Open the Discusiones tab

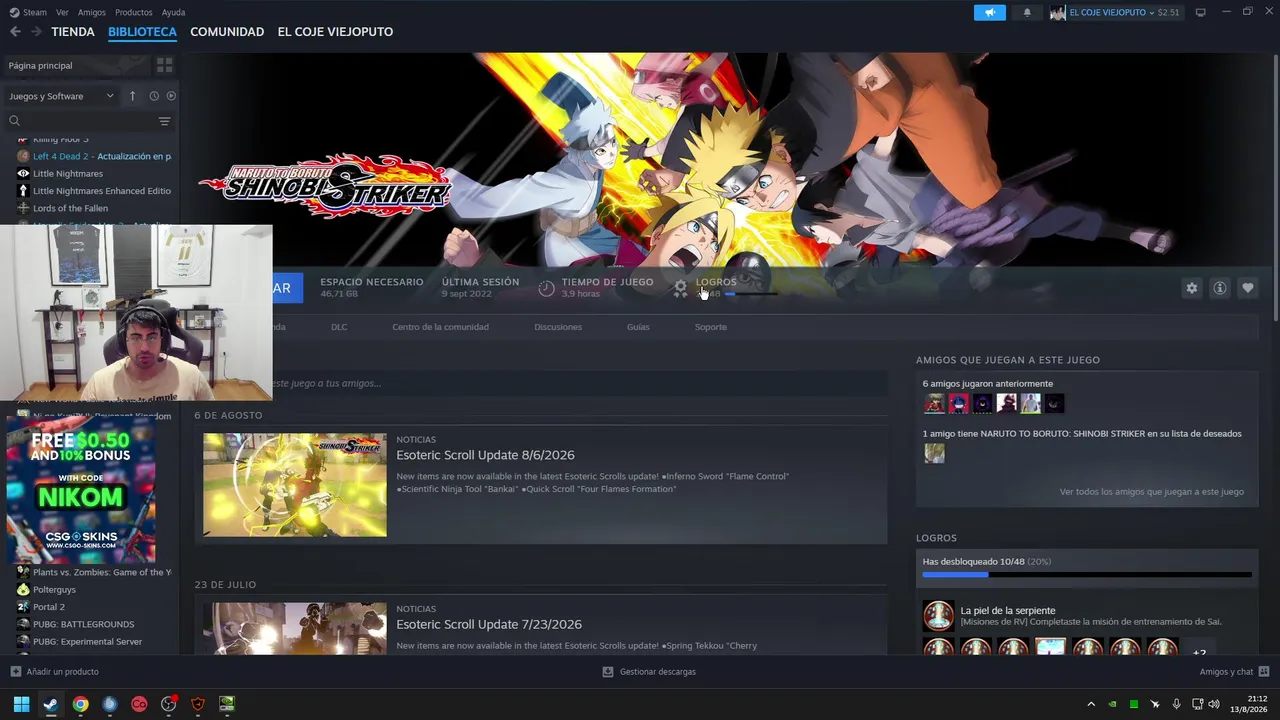(x=558, y=327)
